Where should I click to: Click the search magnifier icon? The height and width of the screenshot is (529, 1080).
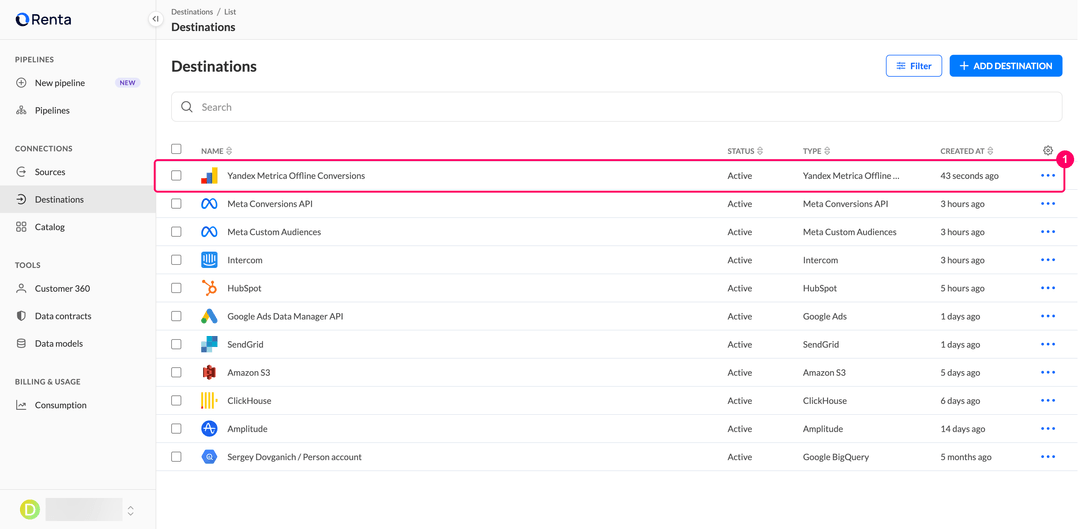pyautogui.click(x=187, y=107)
